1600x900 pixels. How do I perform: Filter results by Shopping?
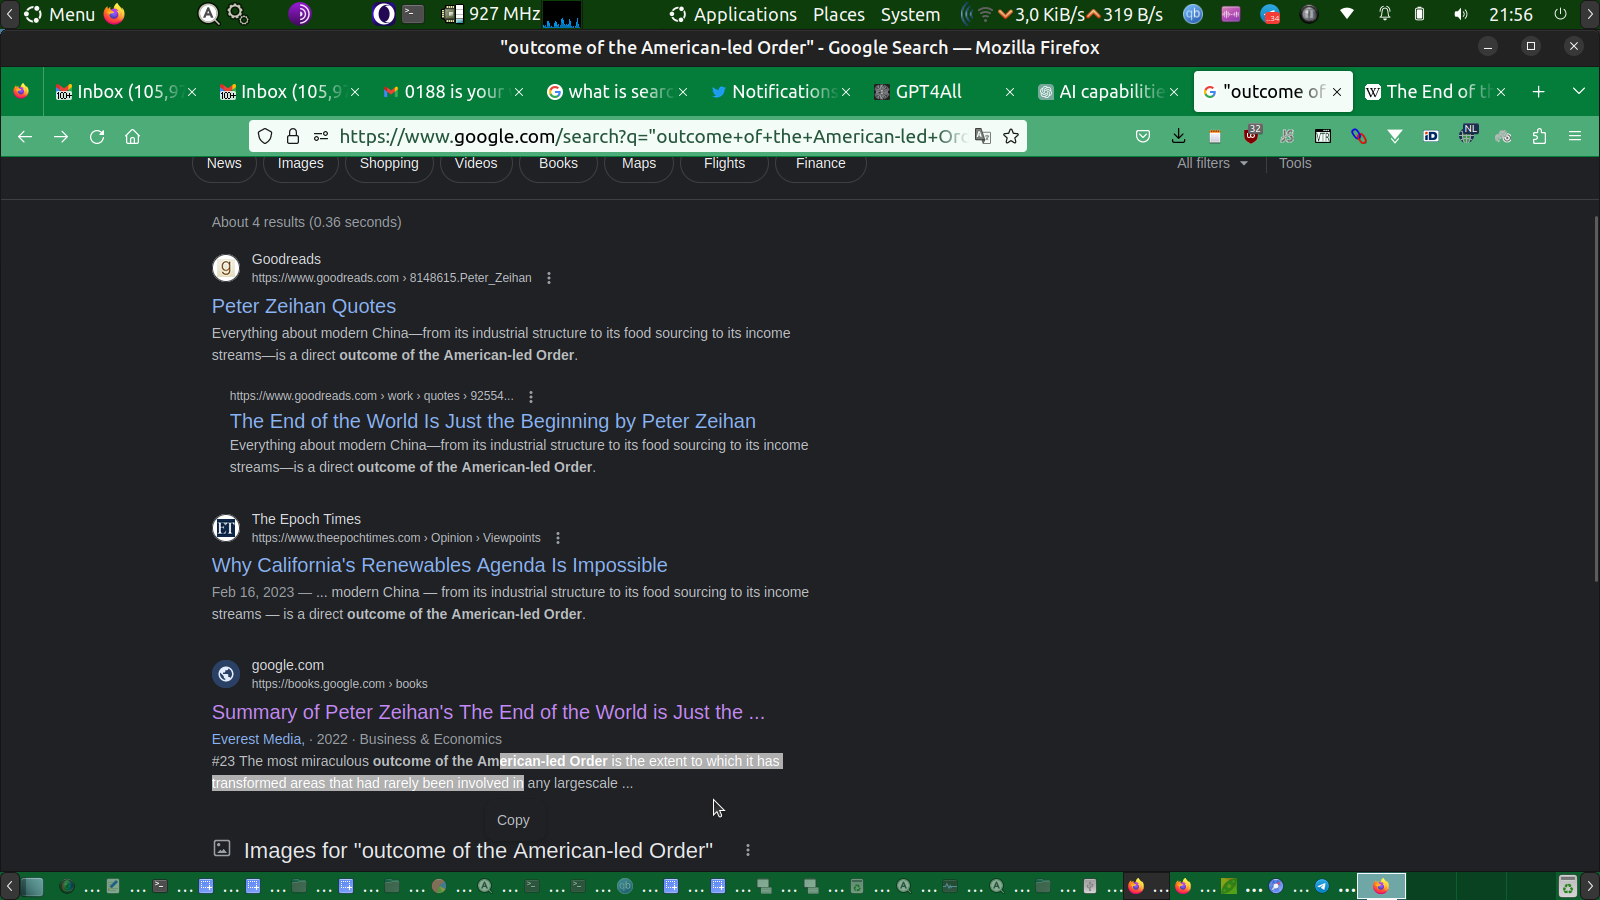pos(389,164)
